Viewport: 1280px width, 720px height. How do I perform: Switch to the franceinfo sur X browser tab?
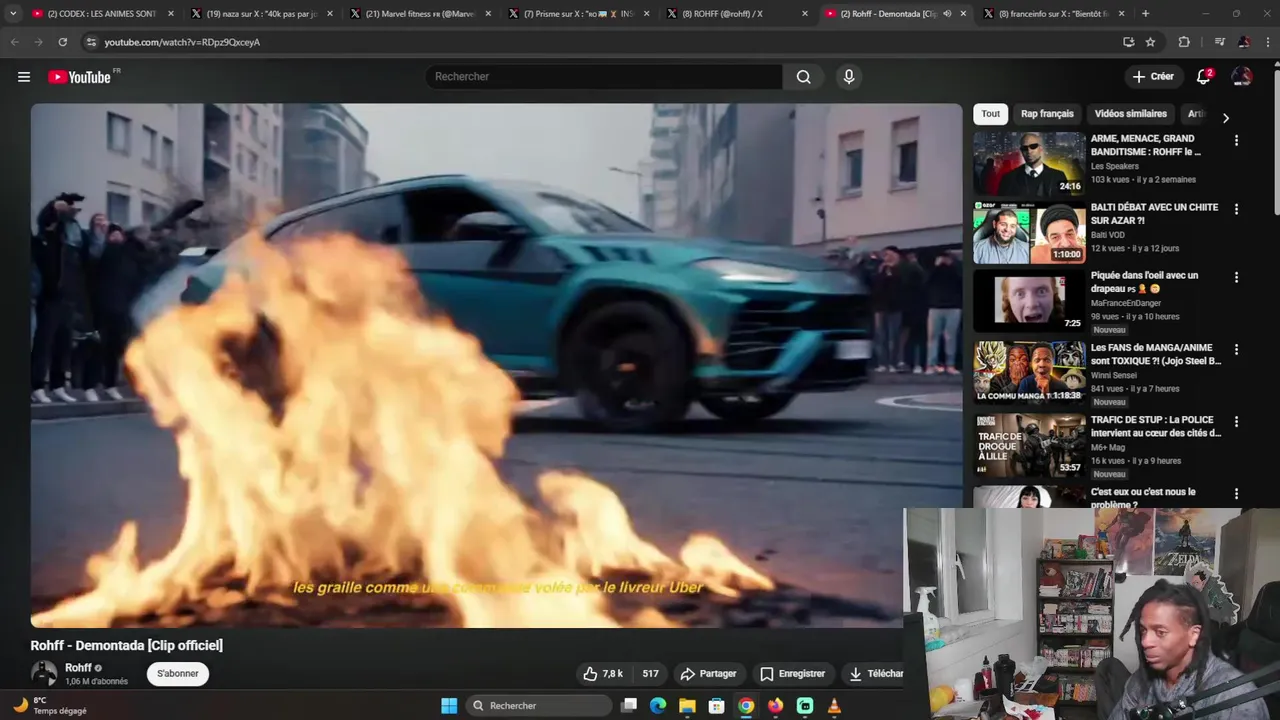[1052, 14]
